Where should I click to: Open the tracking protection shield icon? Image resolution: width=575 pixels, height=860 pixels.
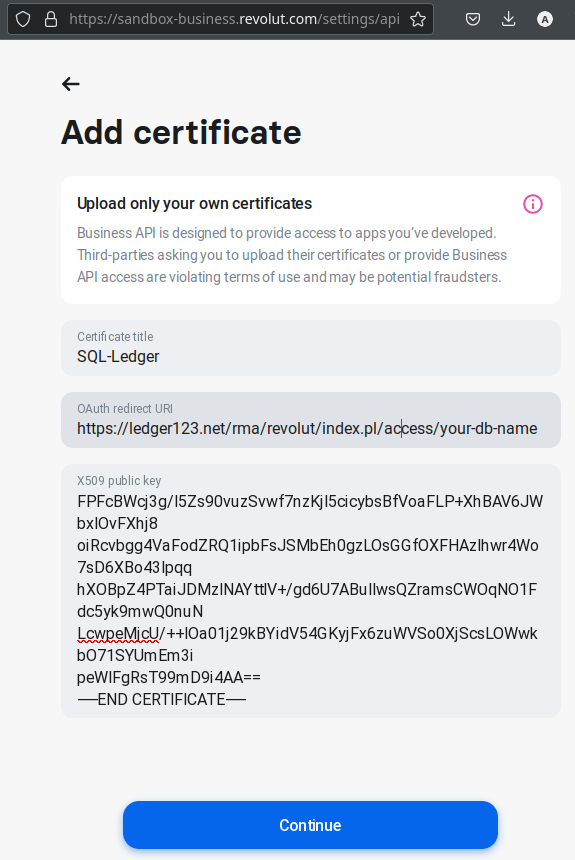(22, 19)
